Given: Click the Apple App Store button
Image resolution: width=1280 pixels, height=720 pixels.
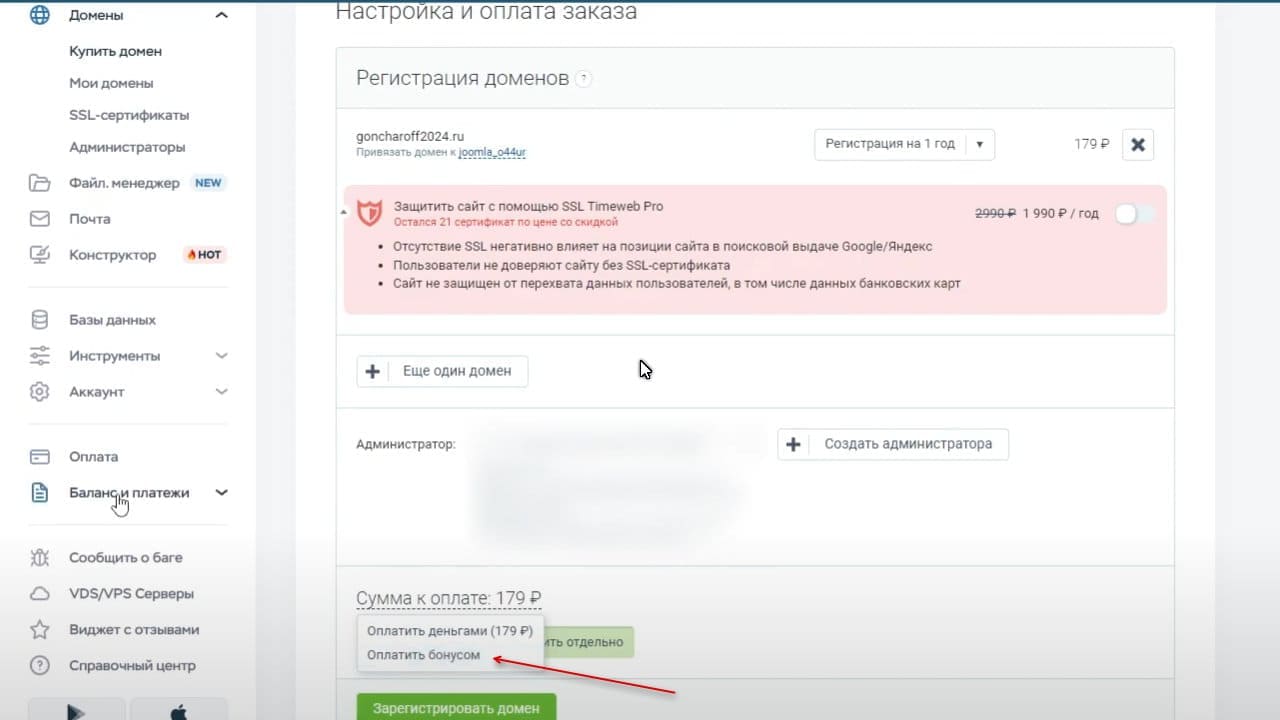Looking at the screenshot, I should (x=179, y=710).
